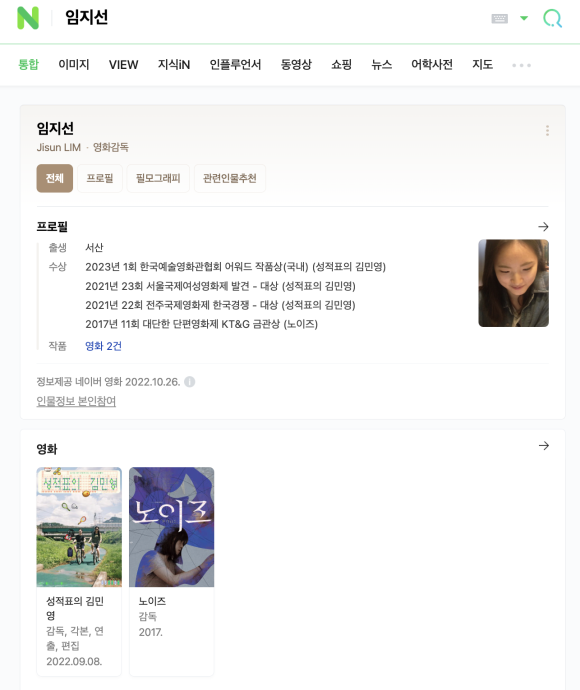Open profile details via 프로필 arrow
This screenshot has width=580, height=690.
pyautogui.click(x=543, y=227)
